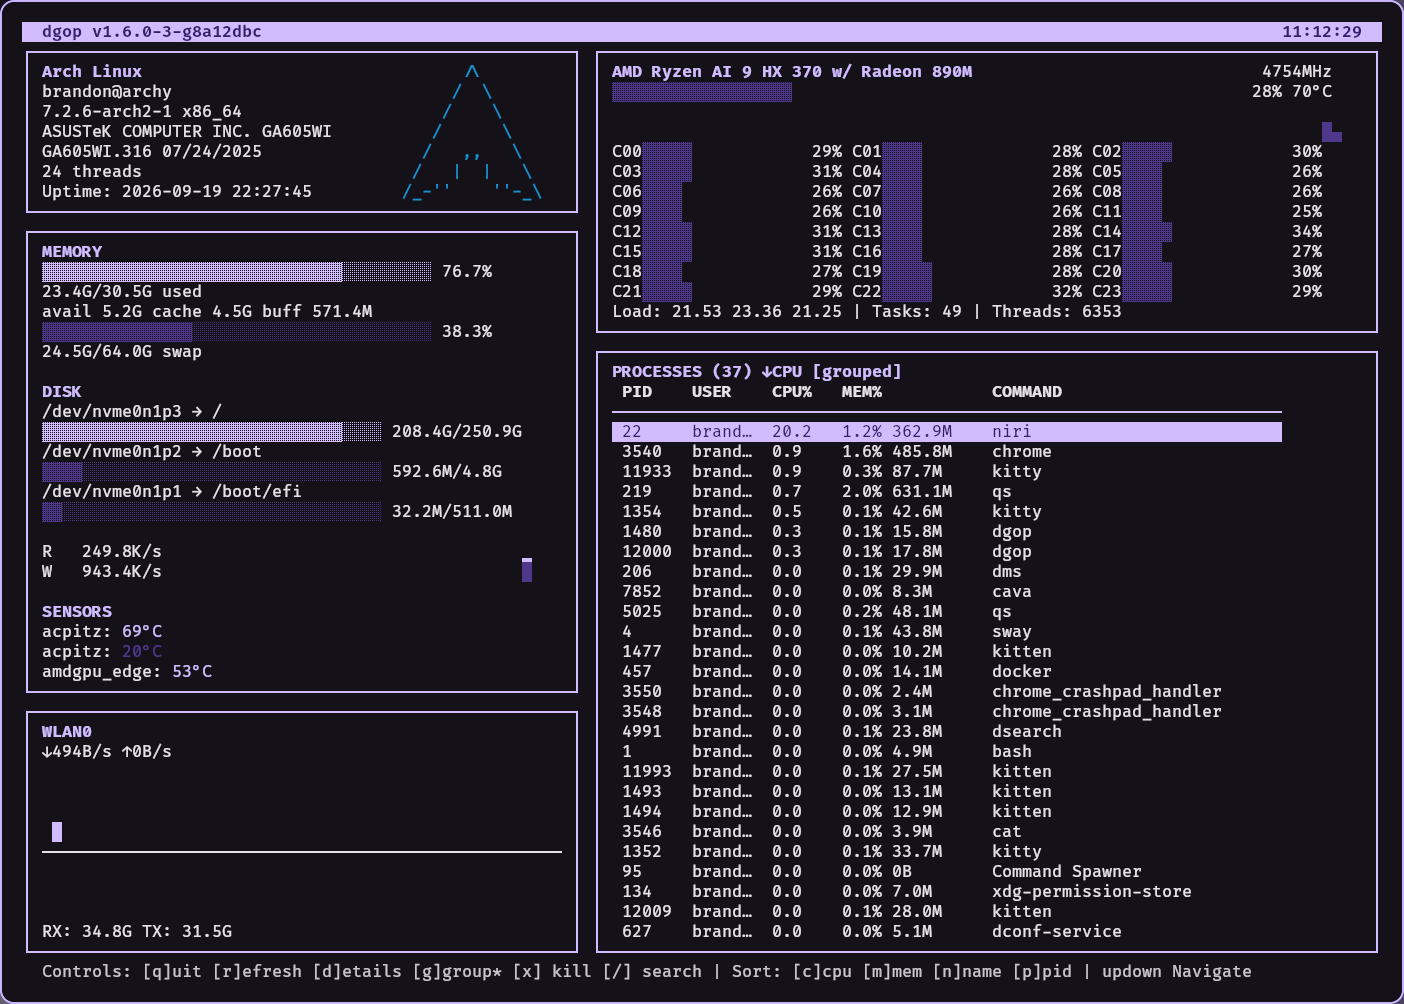
Task: Select the dgop process row PID 1480
Action: [947, 531]
